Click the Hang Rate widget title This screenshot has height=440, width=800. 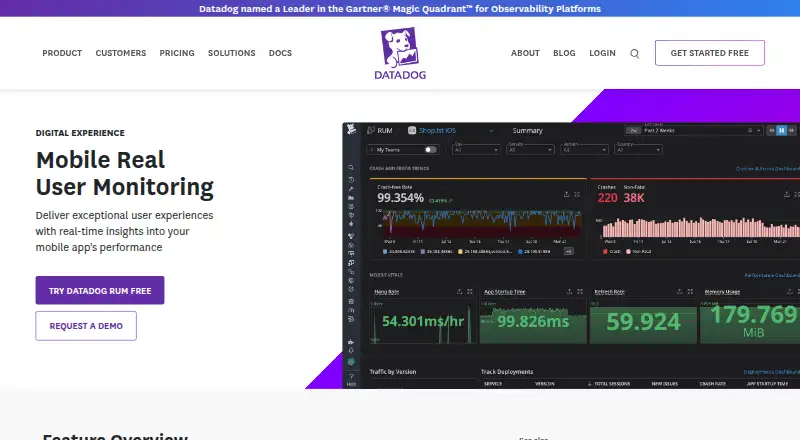[x=387, y=292]
